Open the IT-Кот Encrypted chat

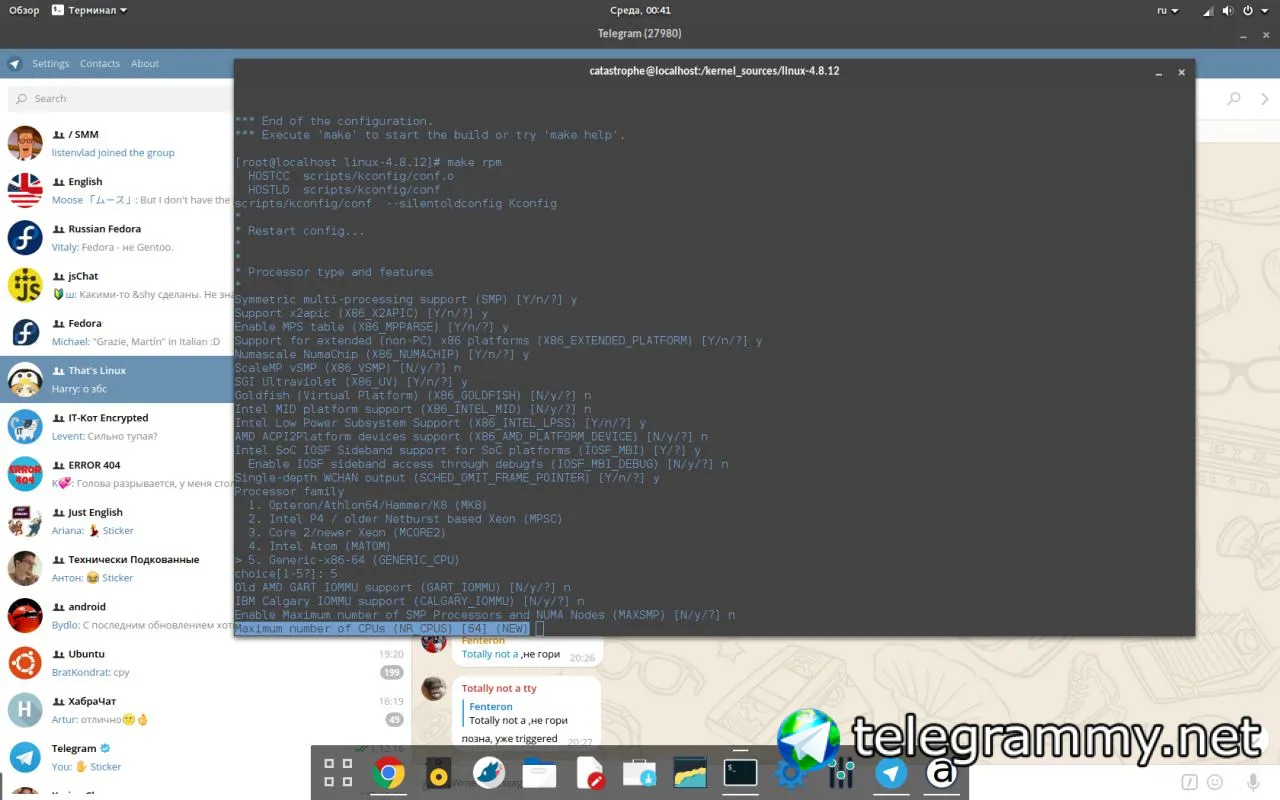coord(117,427)
